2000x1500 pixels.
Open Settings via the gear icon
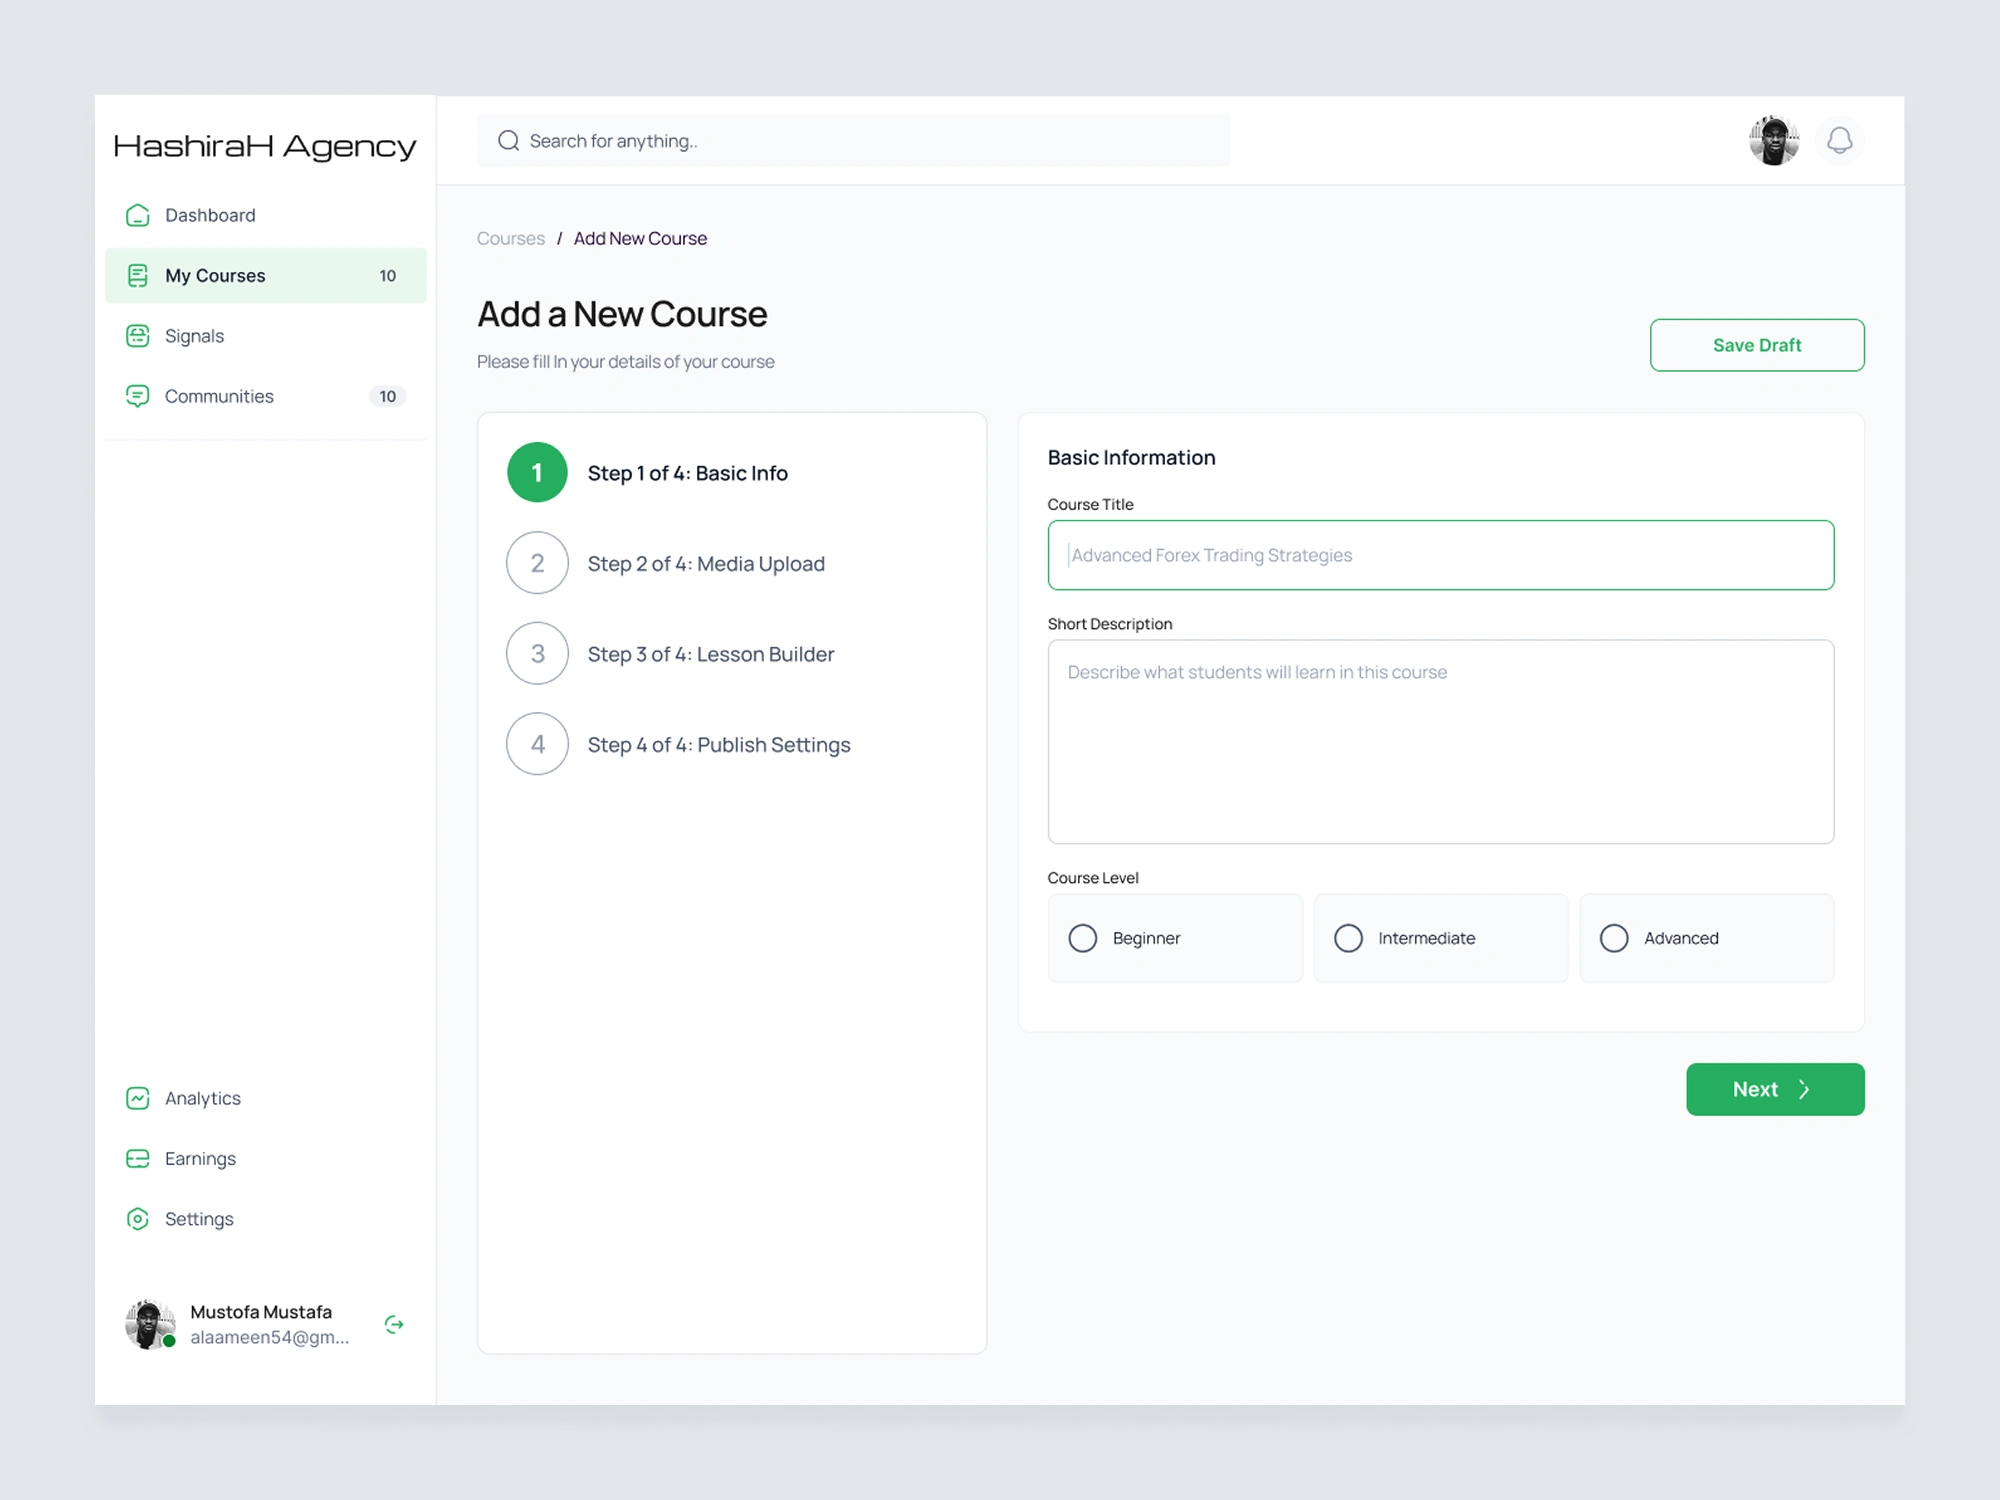tap(138, 1219)
